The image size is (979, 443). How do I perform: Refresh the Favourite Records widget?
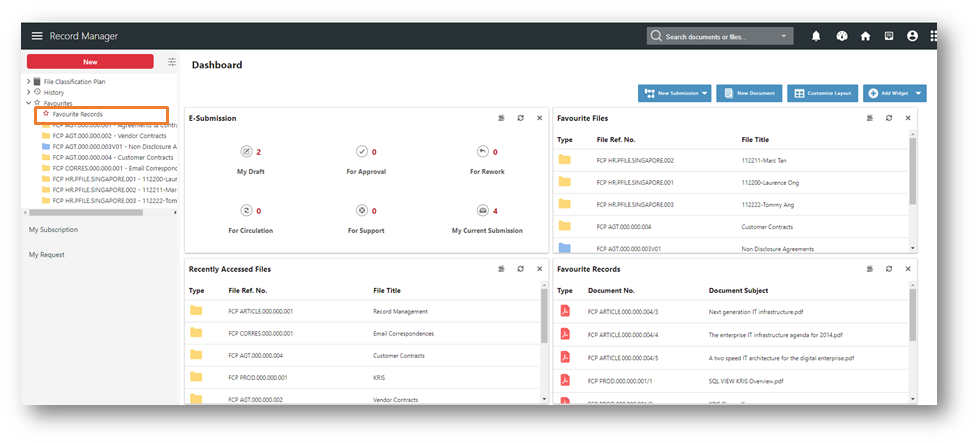pyautogui.click(x=888, y=269)
